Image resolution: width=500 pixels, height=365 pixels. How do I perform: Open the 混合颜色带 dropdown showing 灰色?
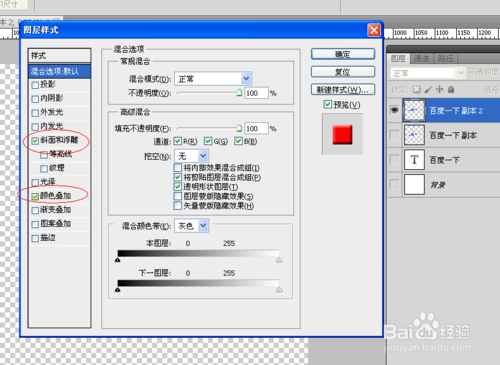(192, 226)
